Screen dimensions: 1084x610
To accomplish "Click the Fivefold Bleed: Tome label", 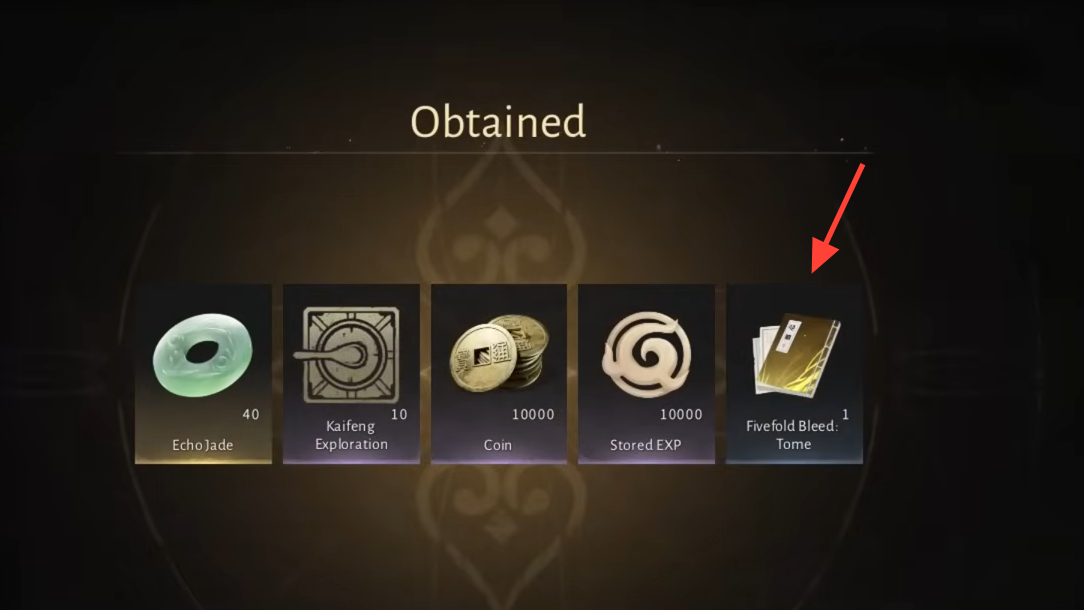I will tap(792, 435).
